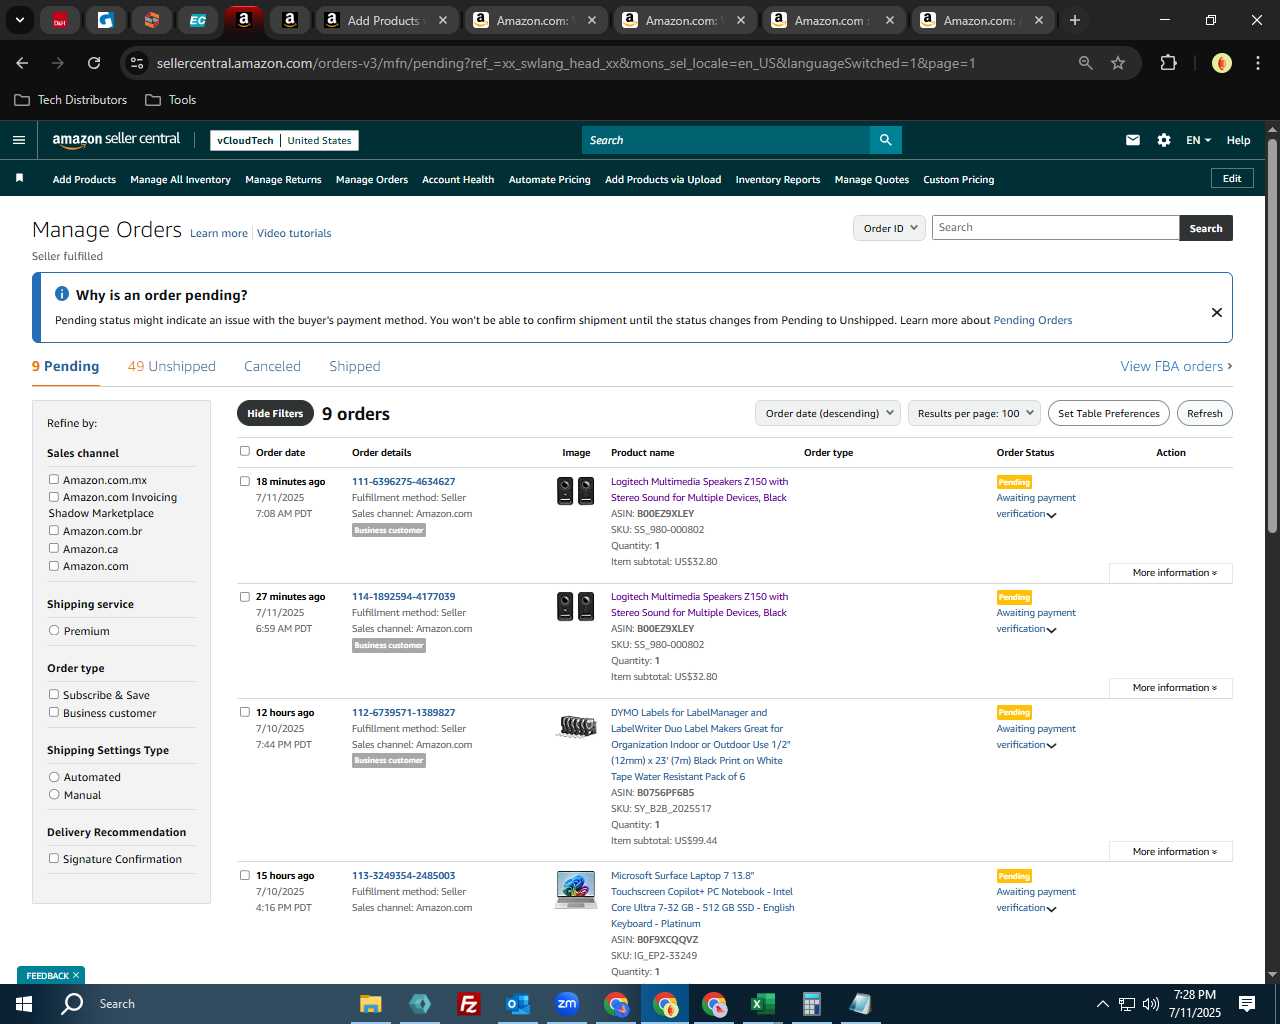
Task: Dismiss the pending info banner with X
Action: coord(1217,313)
